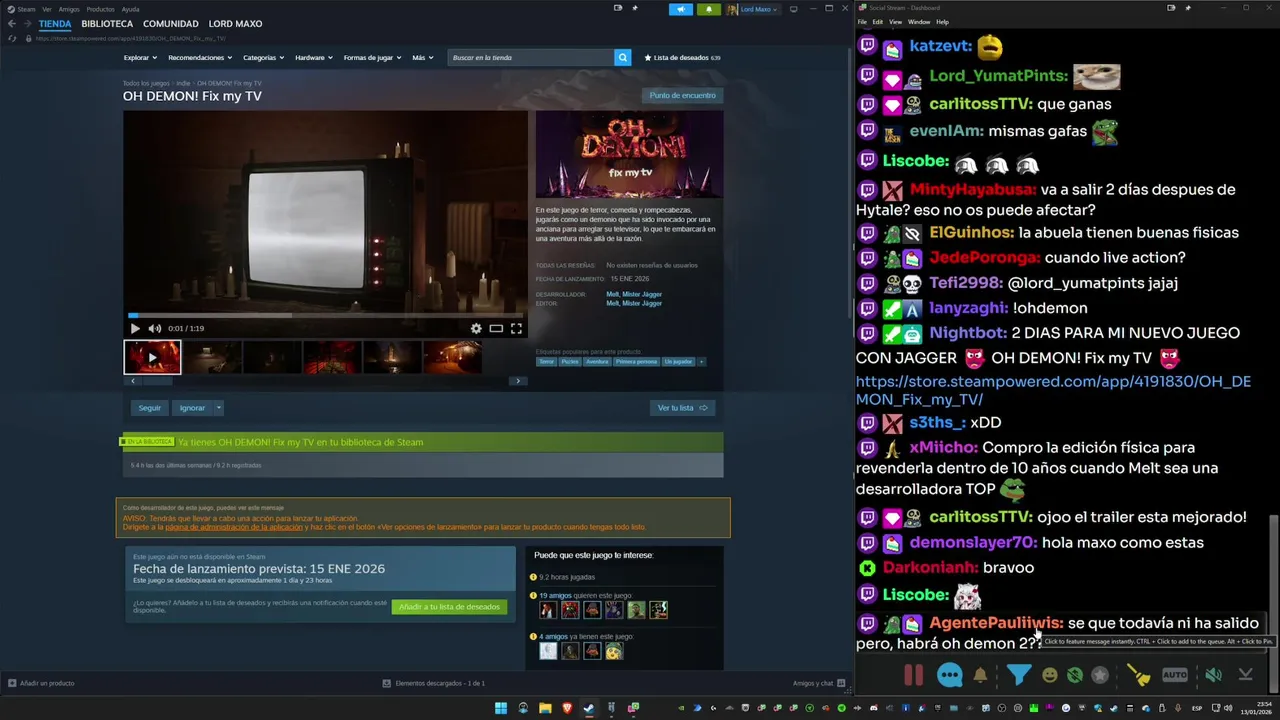Open Steam from the Windows taskbar

(589, 708)
